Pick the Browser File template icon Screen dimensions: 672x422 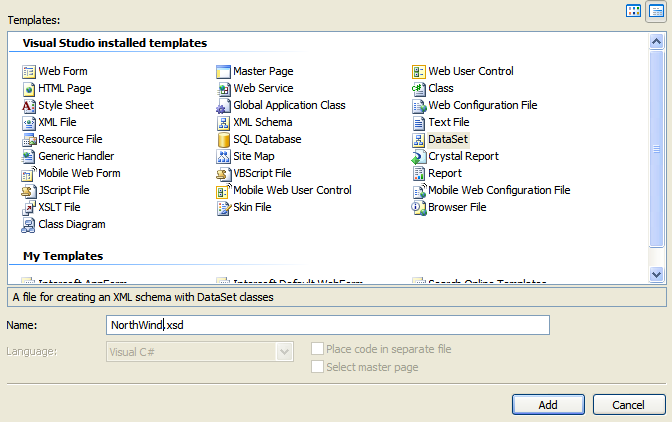coord(419,208)
